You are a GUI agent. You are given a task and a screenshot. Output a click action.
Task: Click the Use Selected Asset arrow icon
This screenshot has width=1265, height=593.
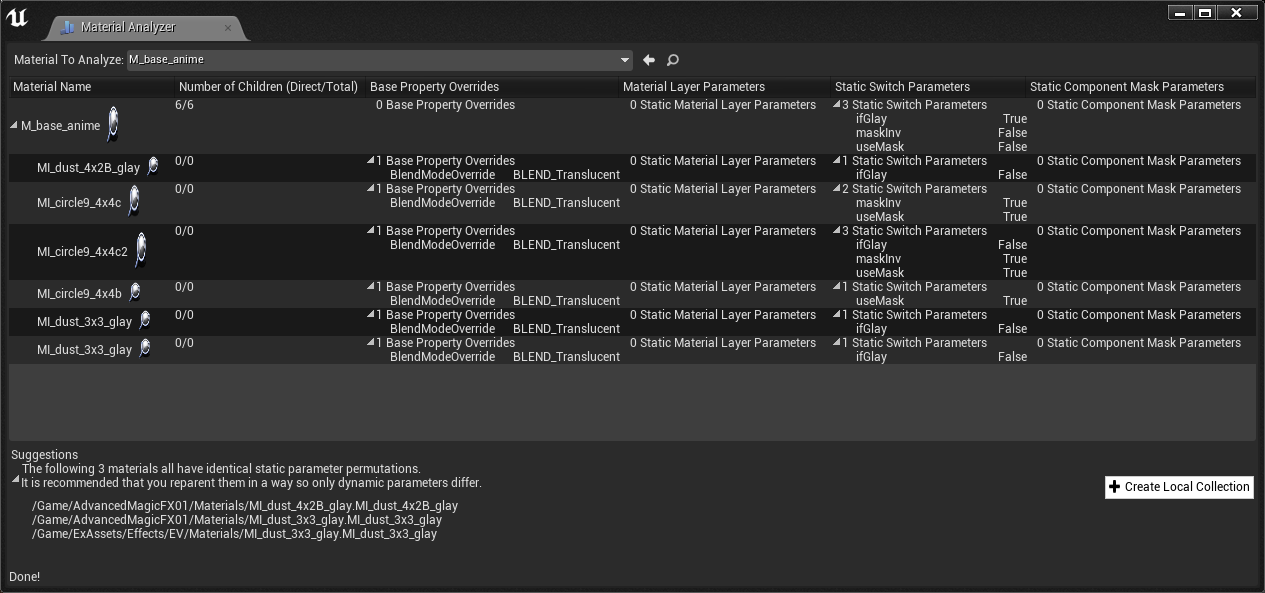point(649,60)
